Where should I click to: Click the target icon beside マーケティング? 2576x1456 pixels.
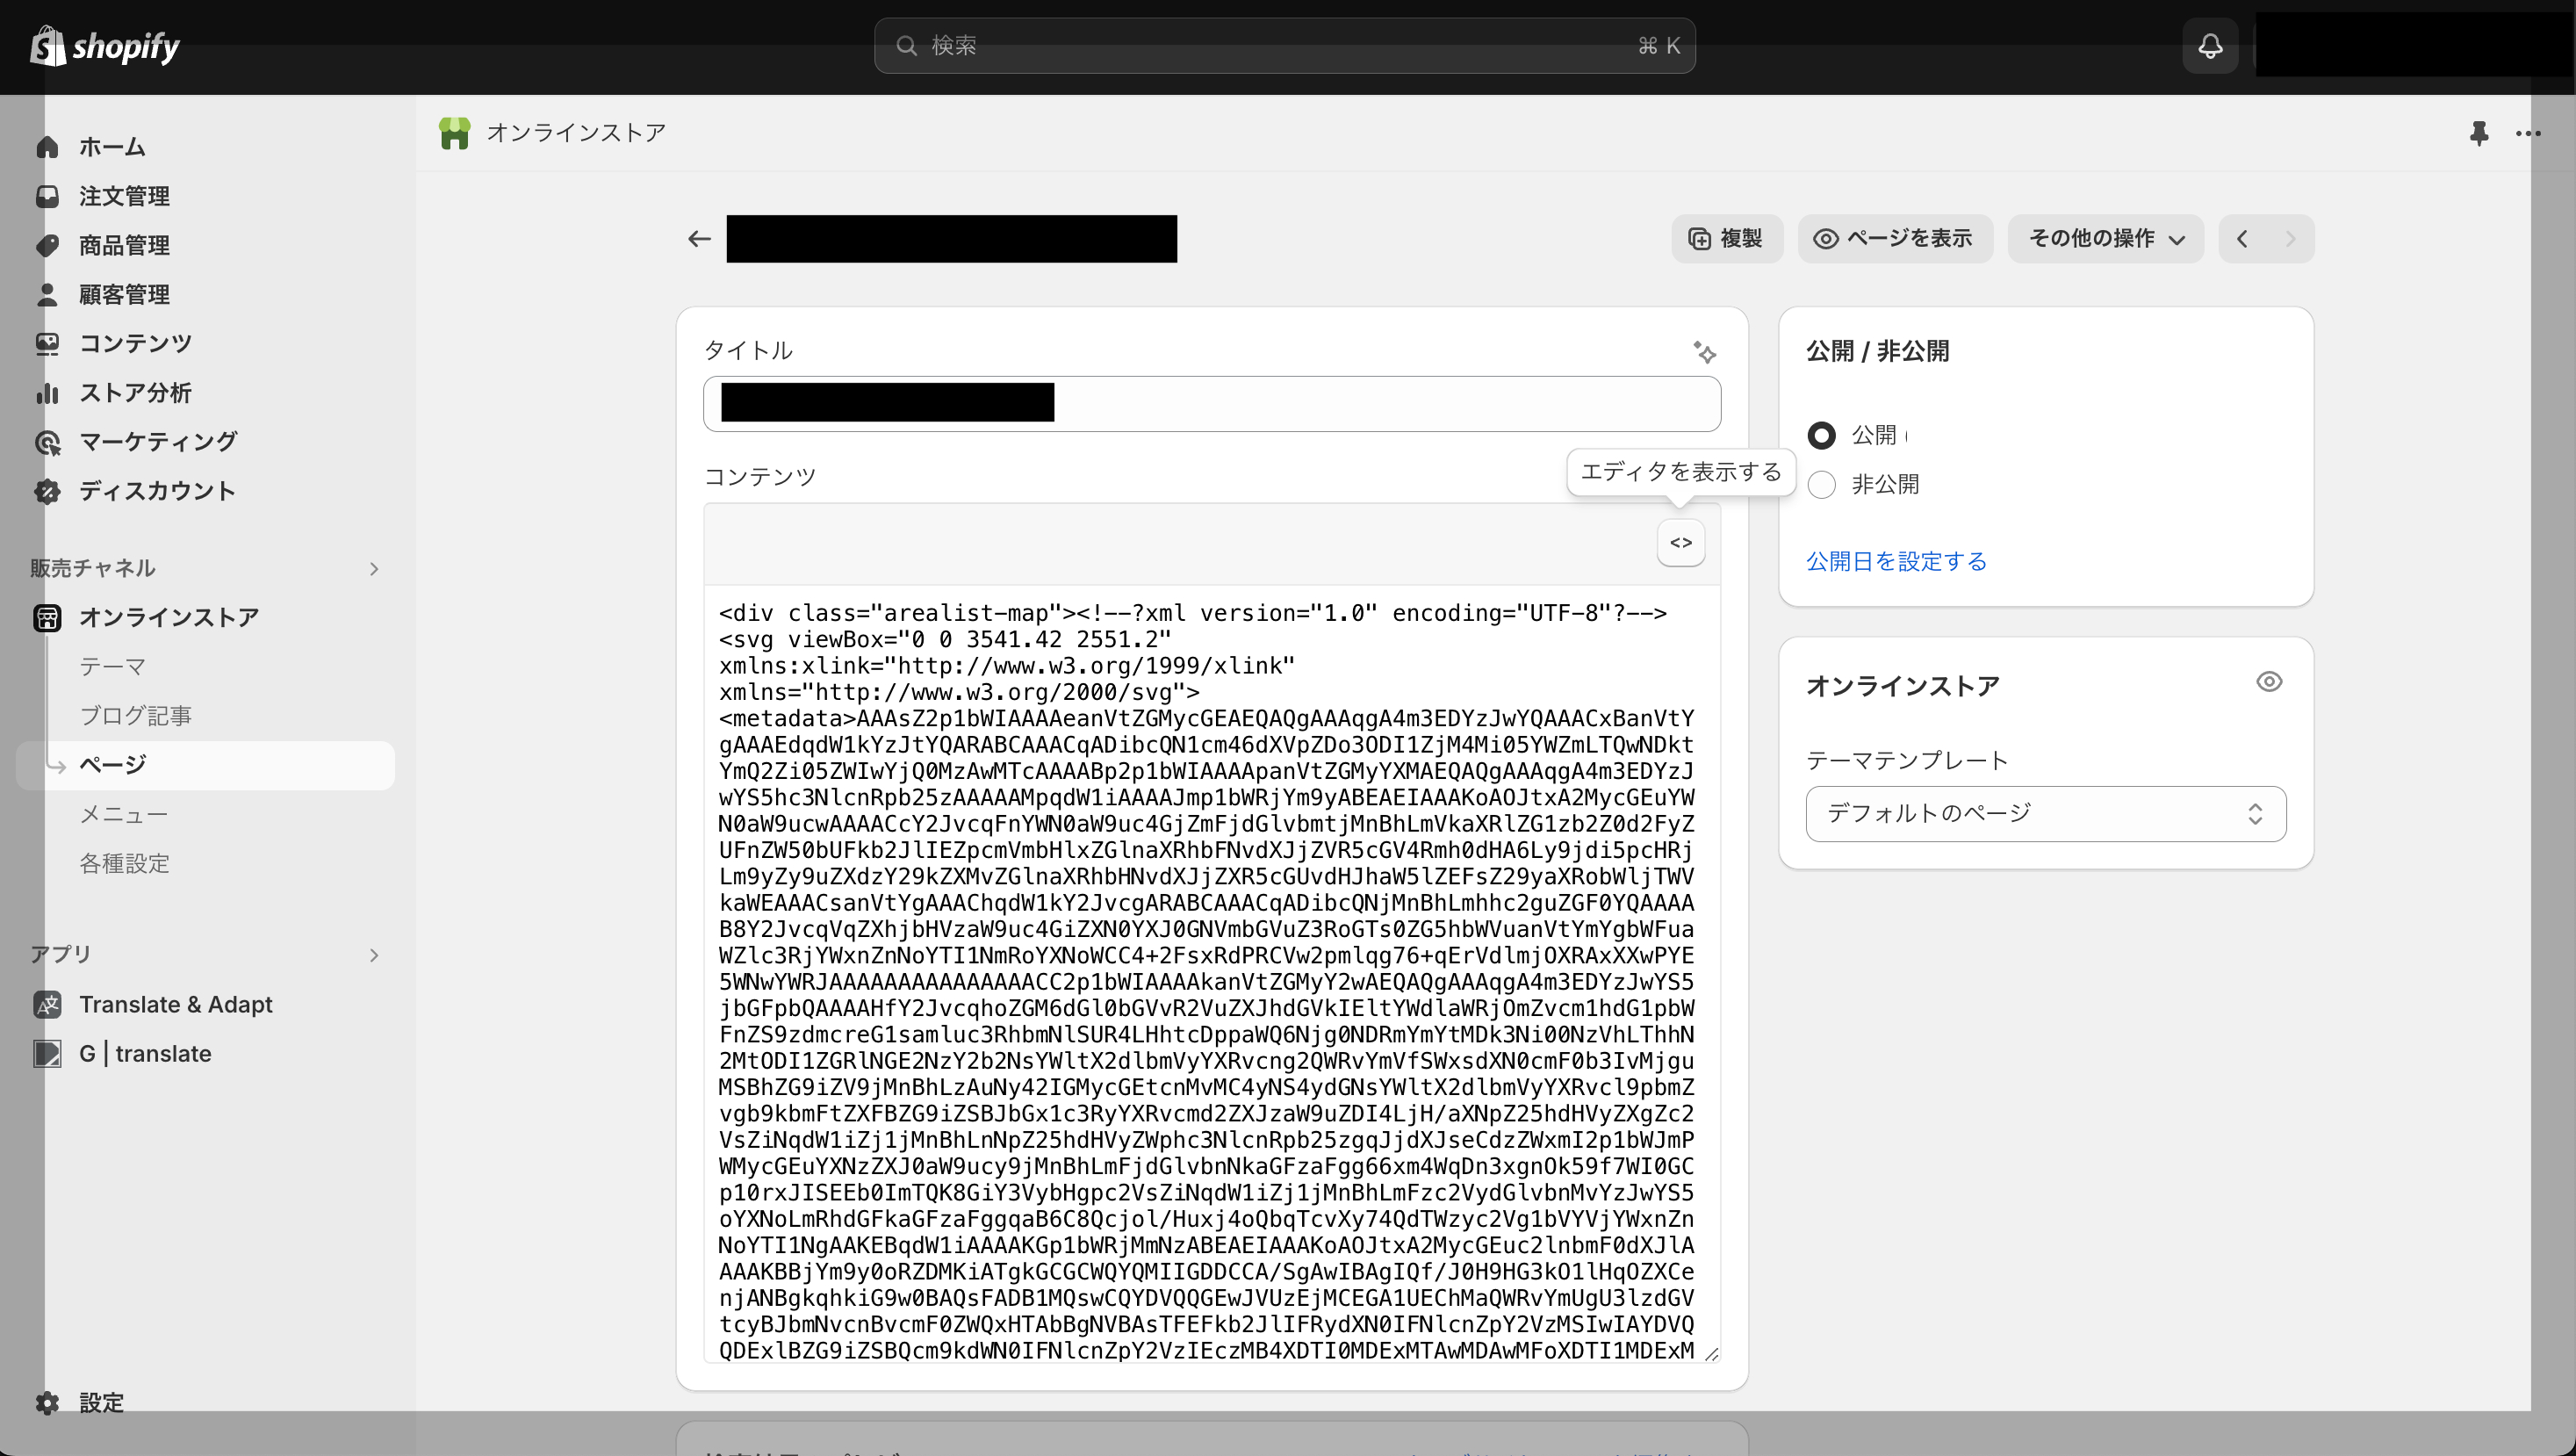(47, 442)
